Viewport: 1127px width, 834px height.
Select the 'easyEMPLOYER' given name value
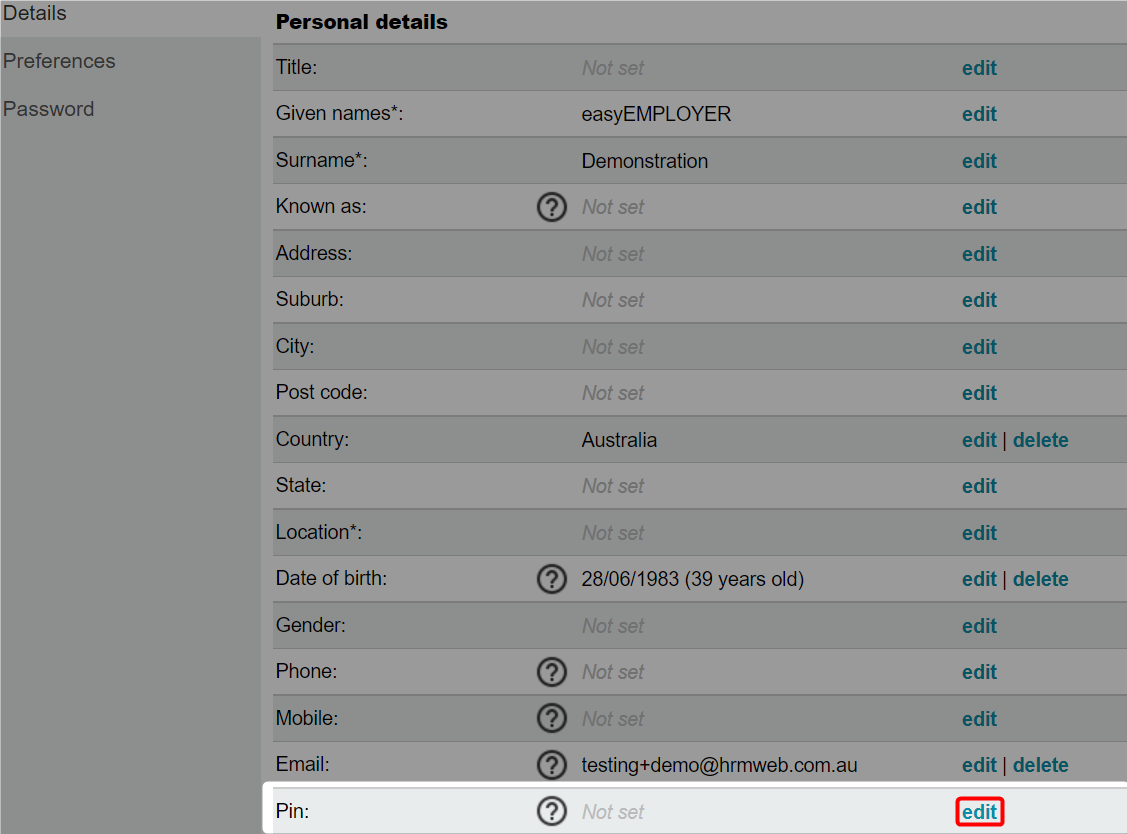[x=656, y=114]
